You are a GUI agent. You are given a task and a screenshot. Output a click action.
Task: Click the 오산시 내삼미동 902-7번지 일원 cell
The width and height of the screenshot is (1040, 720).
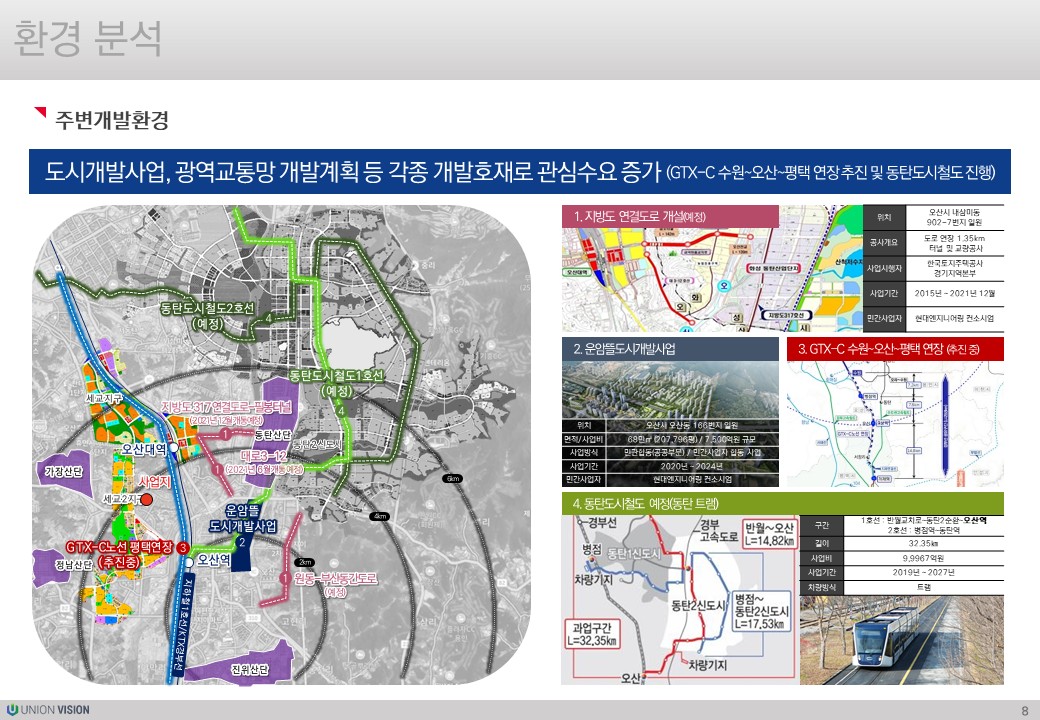954,217
